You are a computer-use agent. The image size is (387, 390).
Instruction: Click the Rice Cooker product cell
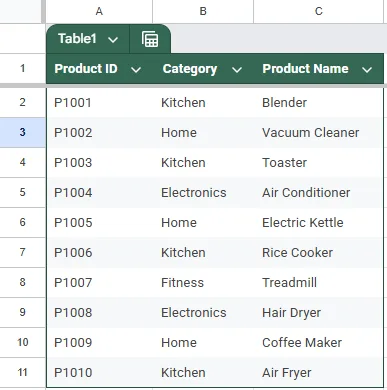[319, 252]
